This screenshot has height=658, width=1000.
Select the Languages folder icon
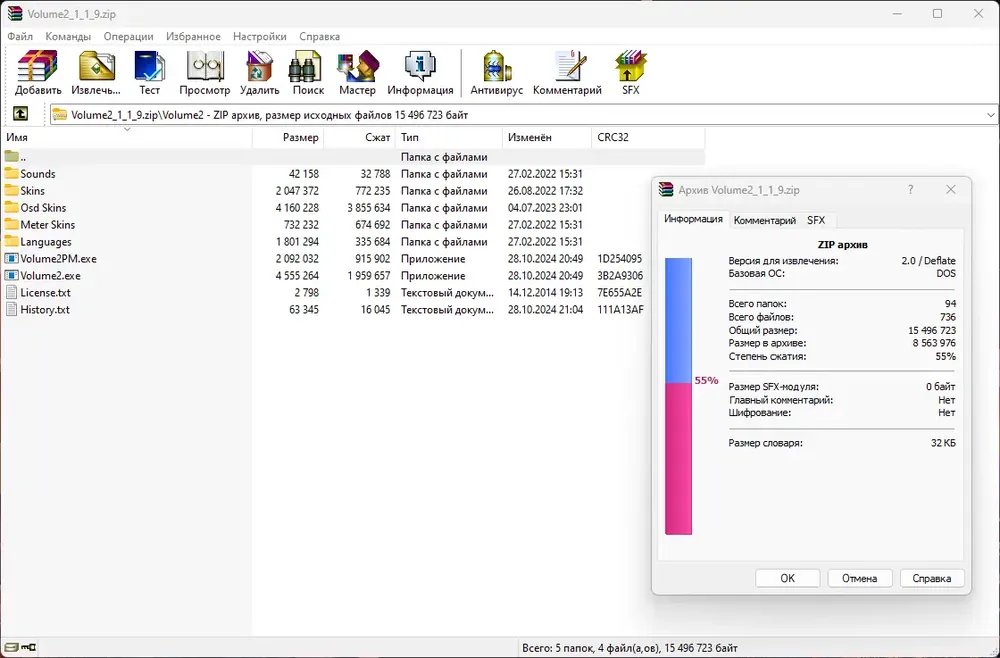point(11,242)
